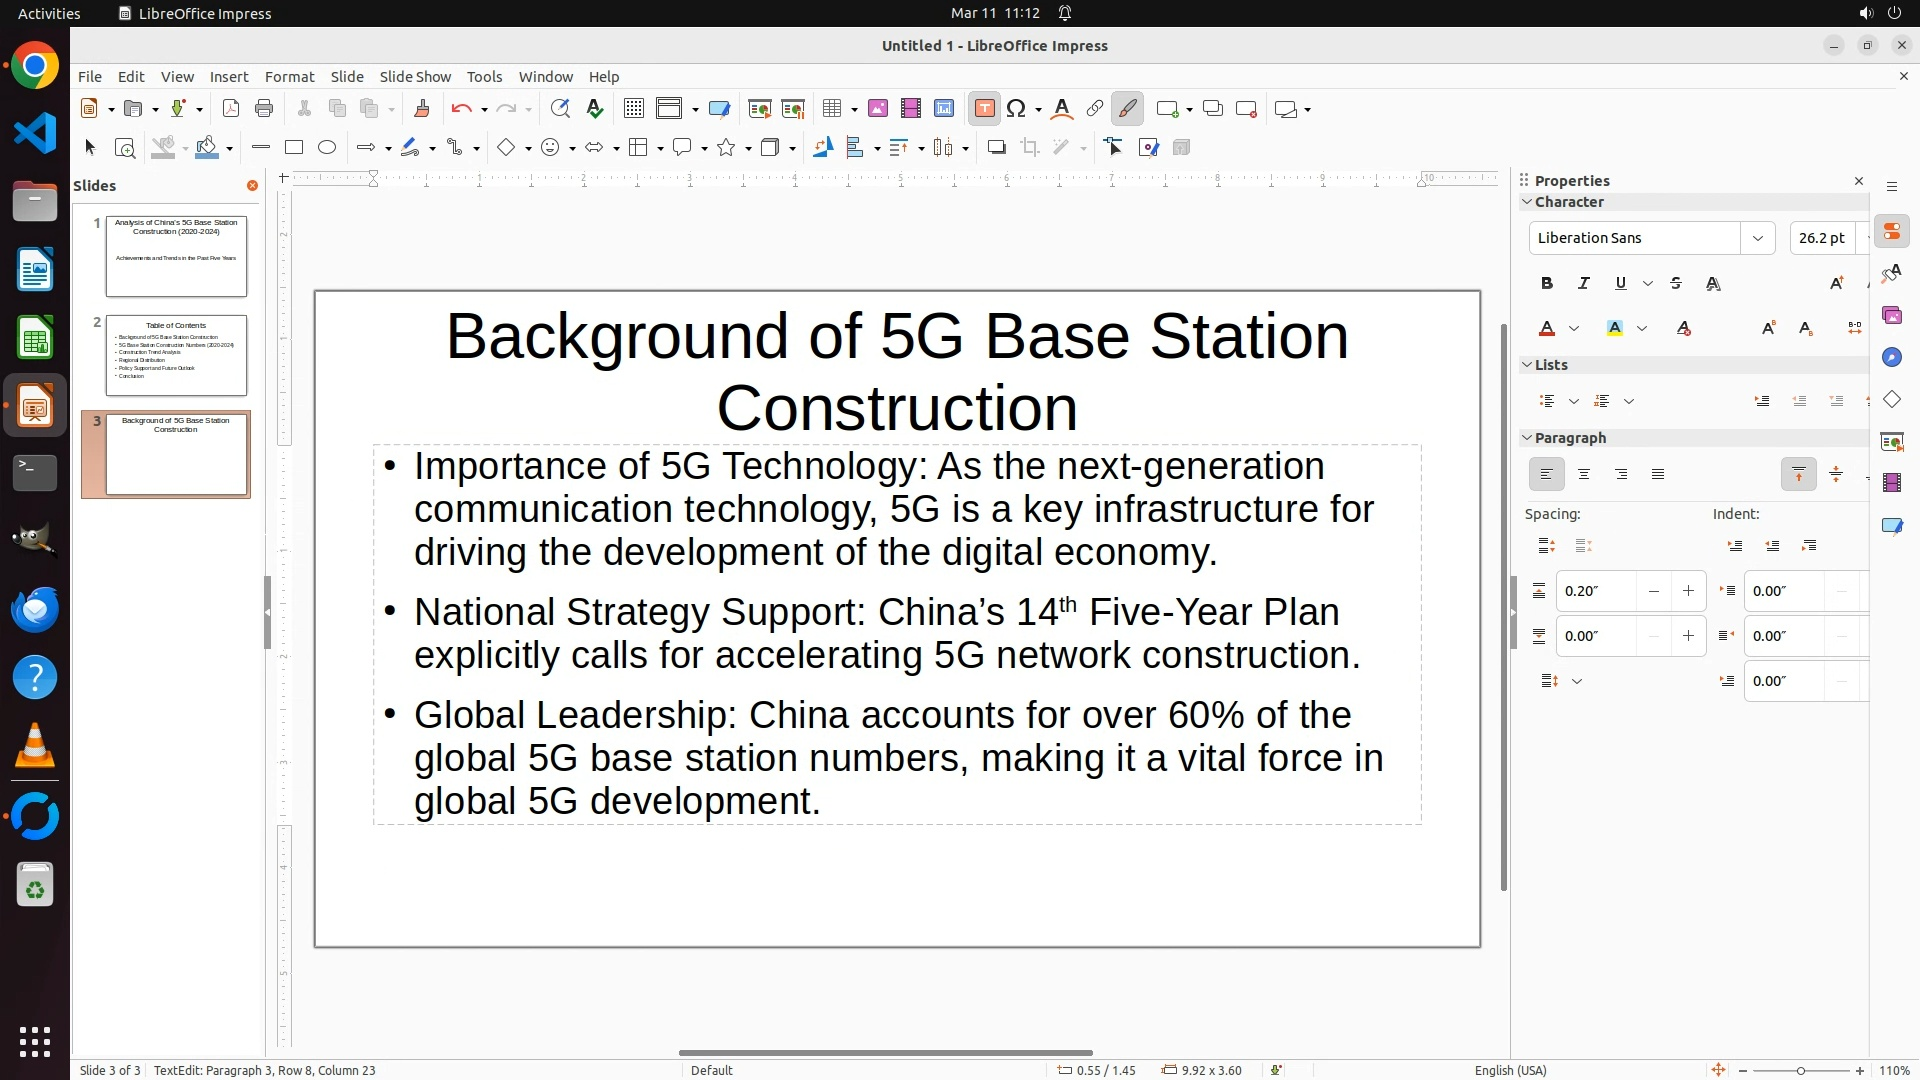Open the sidebar Gallery deck
Image resolution: width=1920 pixels, height=1080 pixels.
click(1892, 316)
